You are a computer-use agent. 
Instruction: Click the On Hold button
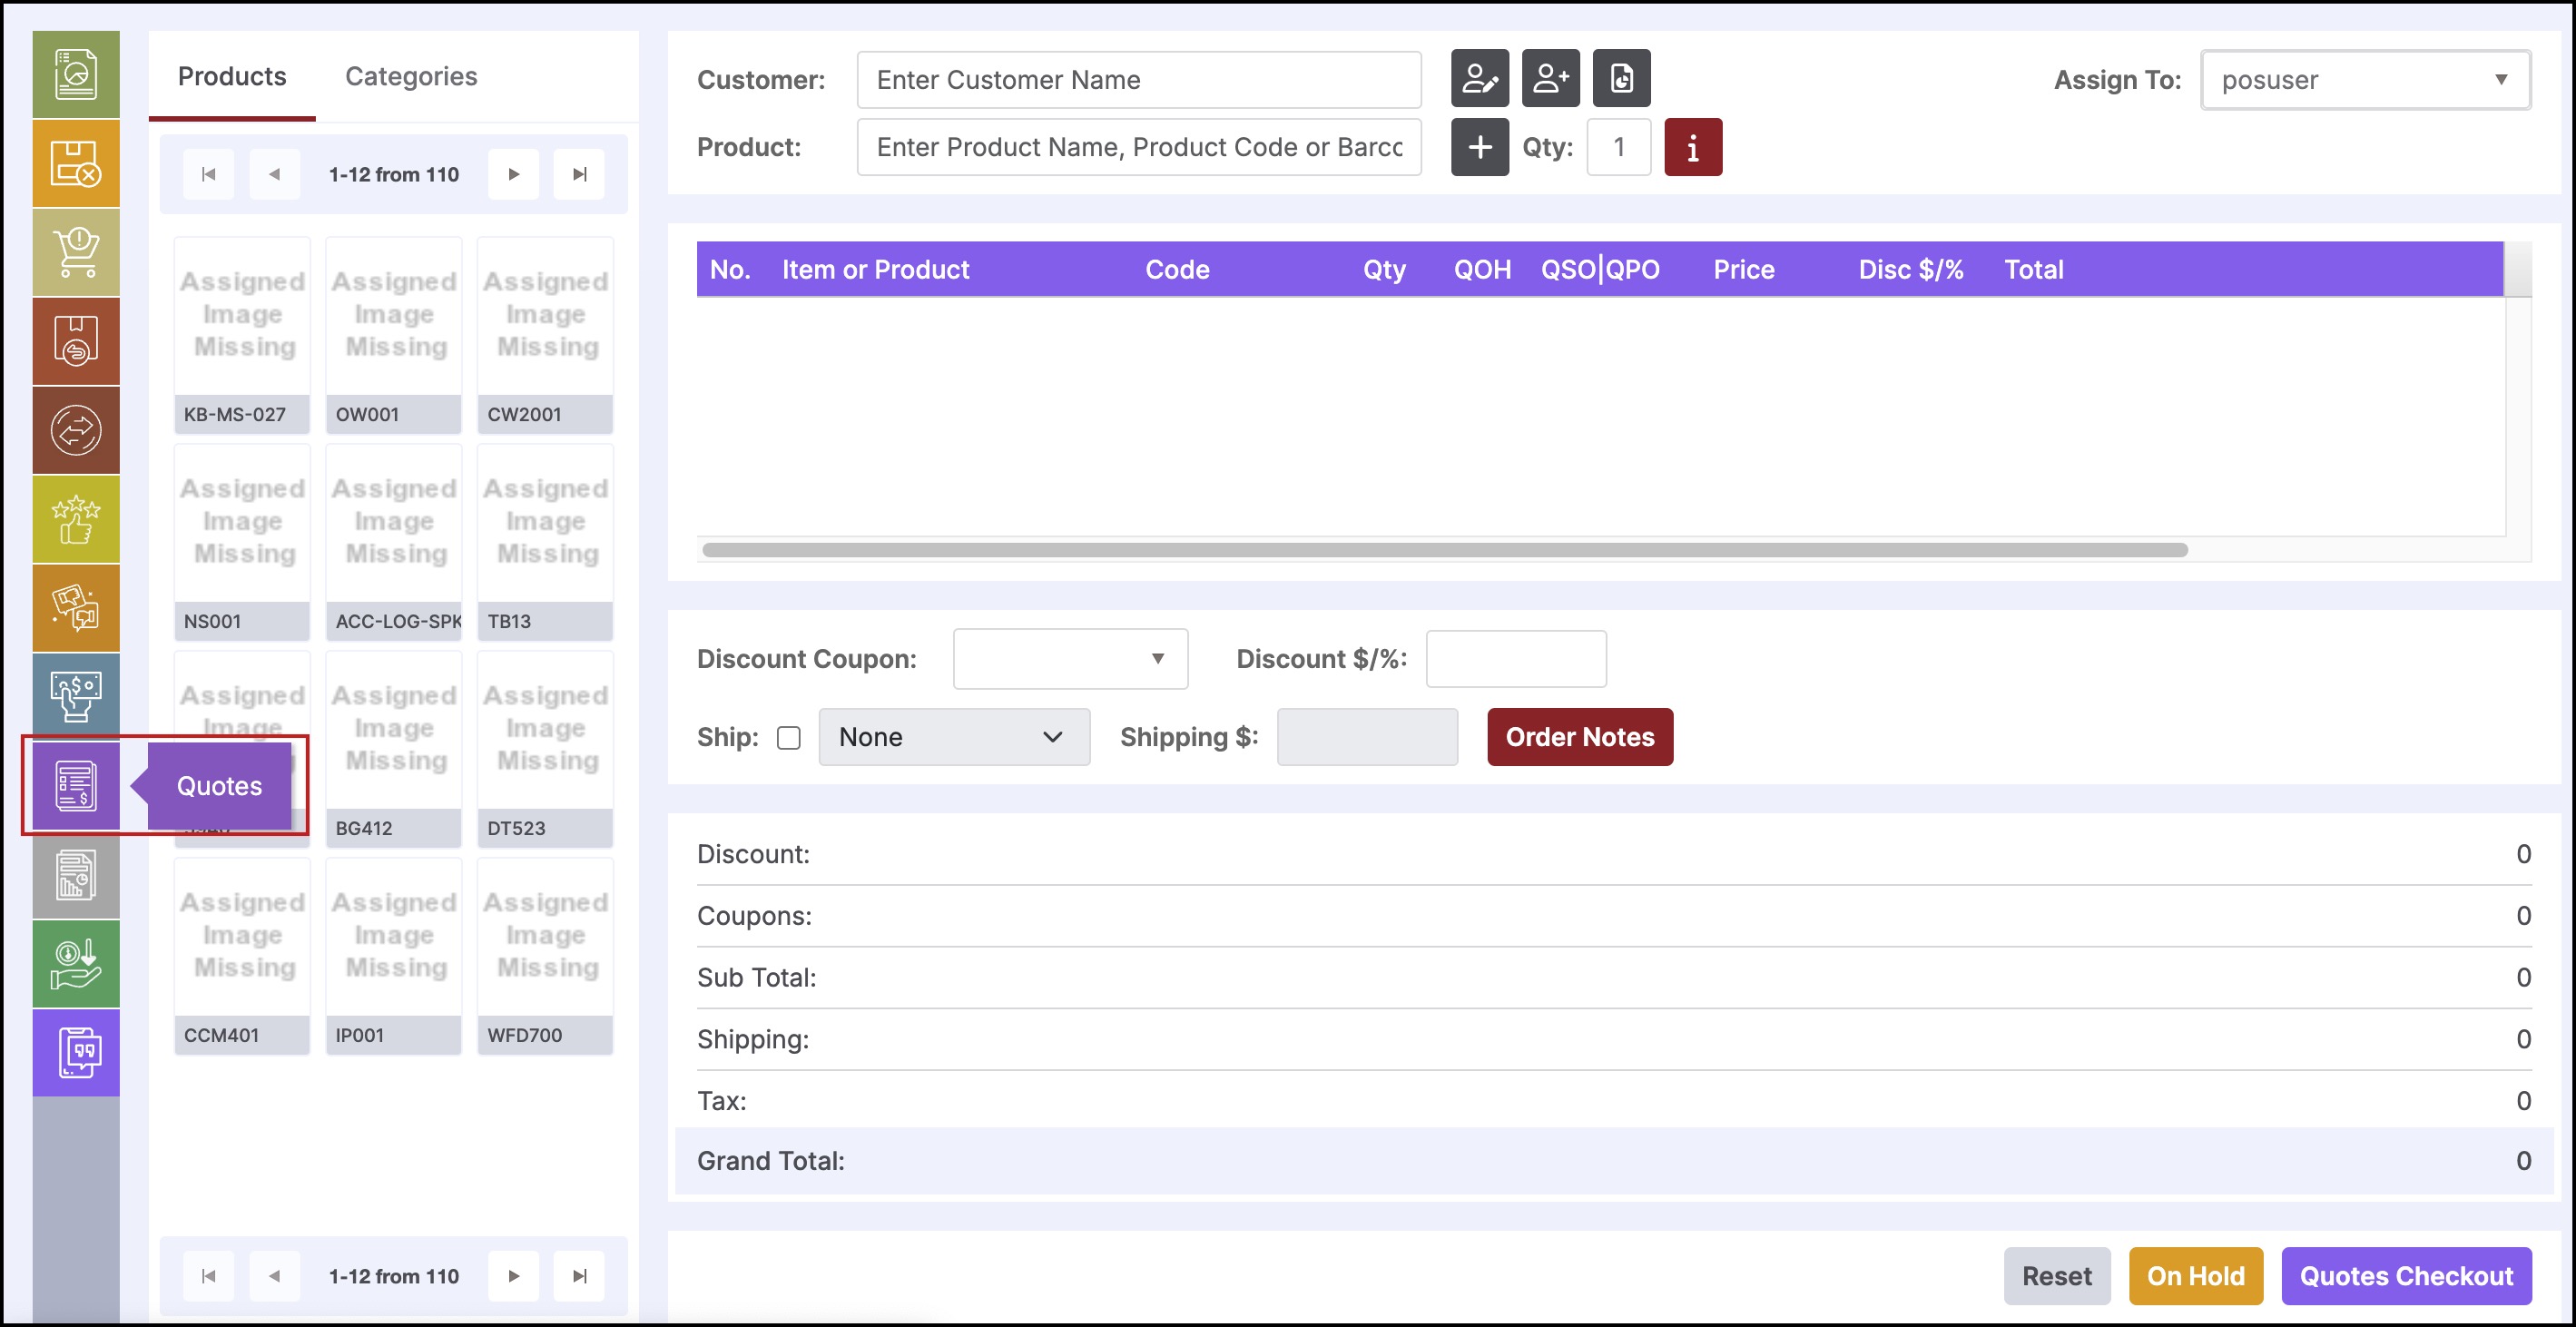coord(2196,1276)
